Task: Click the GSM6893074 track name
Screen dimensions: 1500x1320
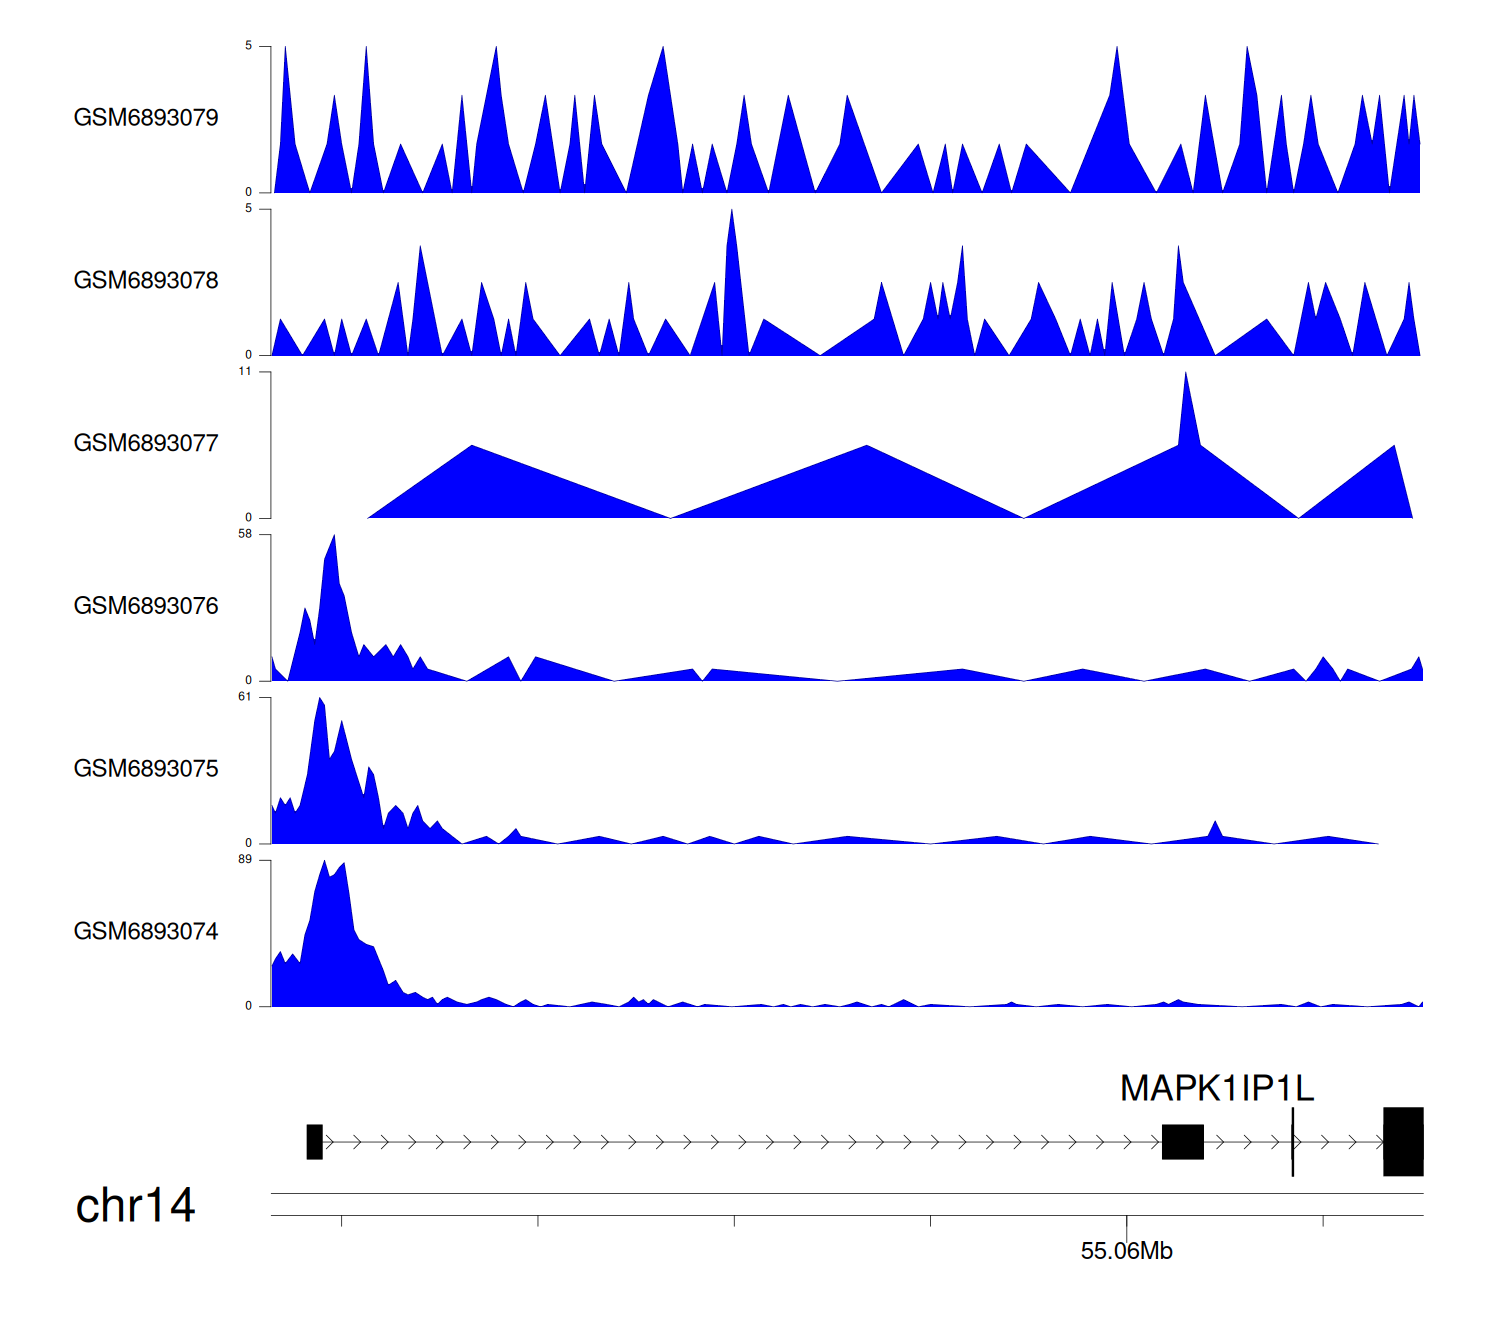Action: pos(146,932)
